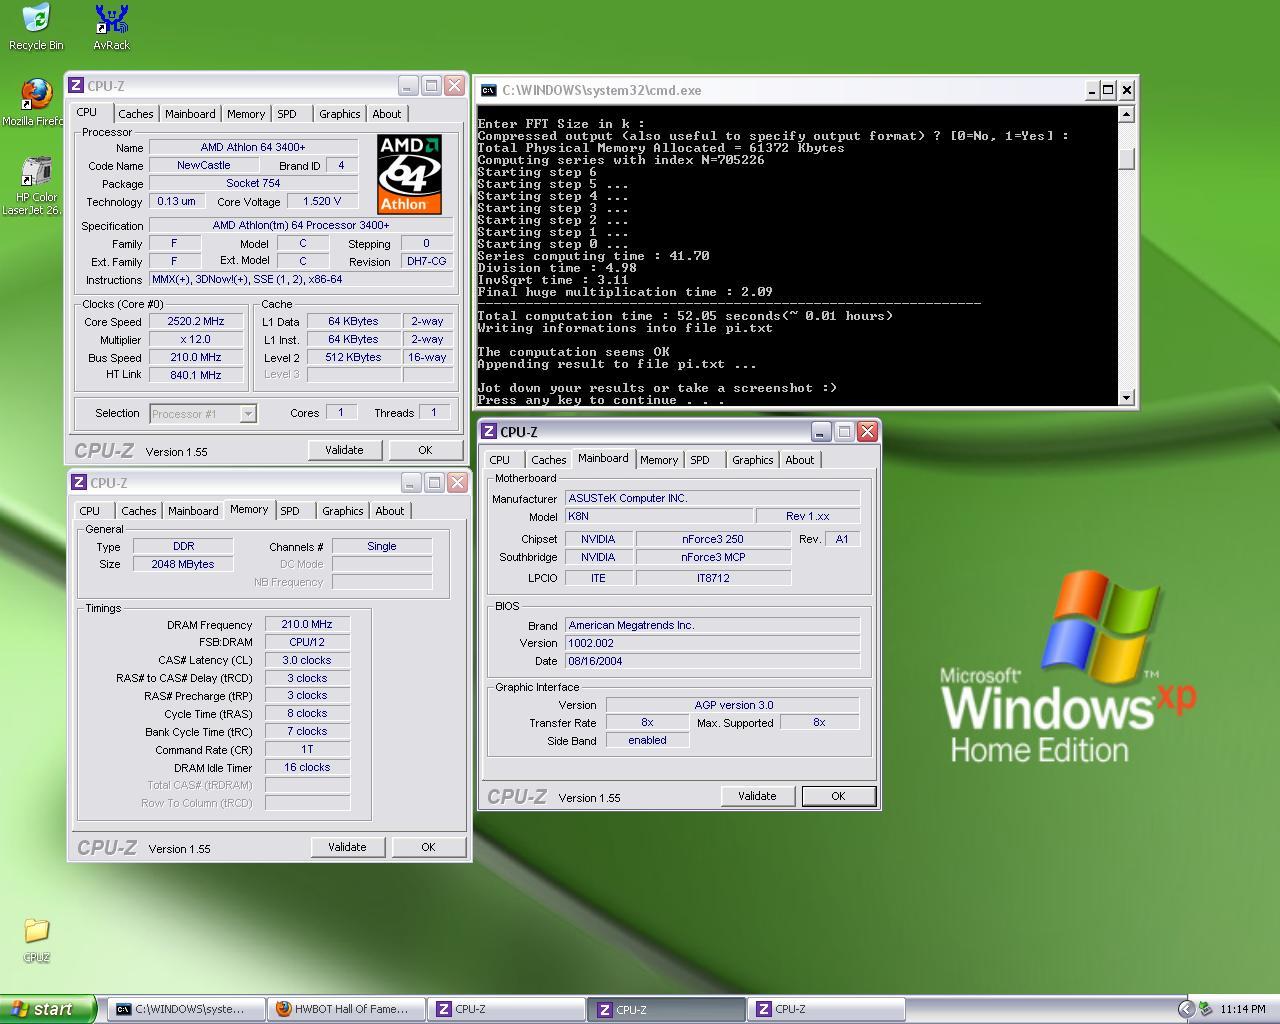Select Graphics tab in the Mainboard window
The height and width of the screenshot is (1024, 1280).
pos(753,460)
